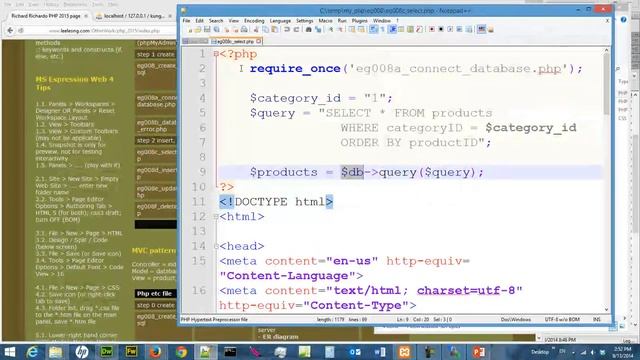
Task: Click the require_once keyword on line 2
Action: (x=295, y=69)
